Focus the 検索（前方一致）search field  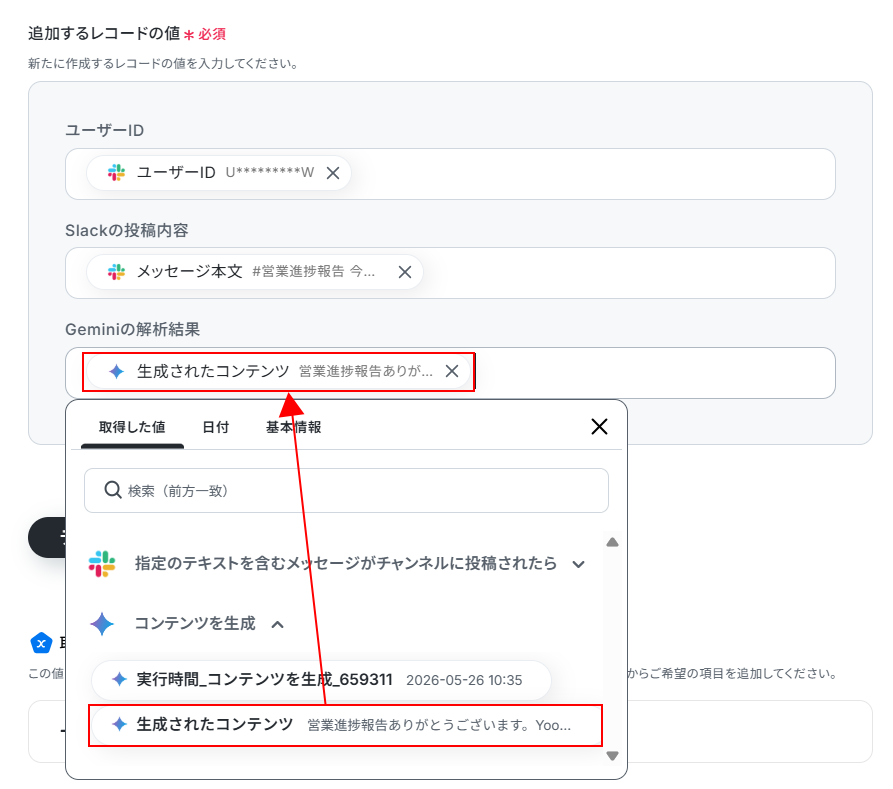pos(346,490)
